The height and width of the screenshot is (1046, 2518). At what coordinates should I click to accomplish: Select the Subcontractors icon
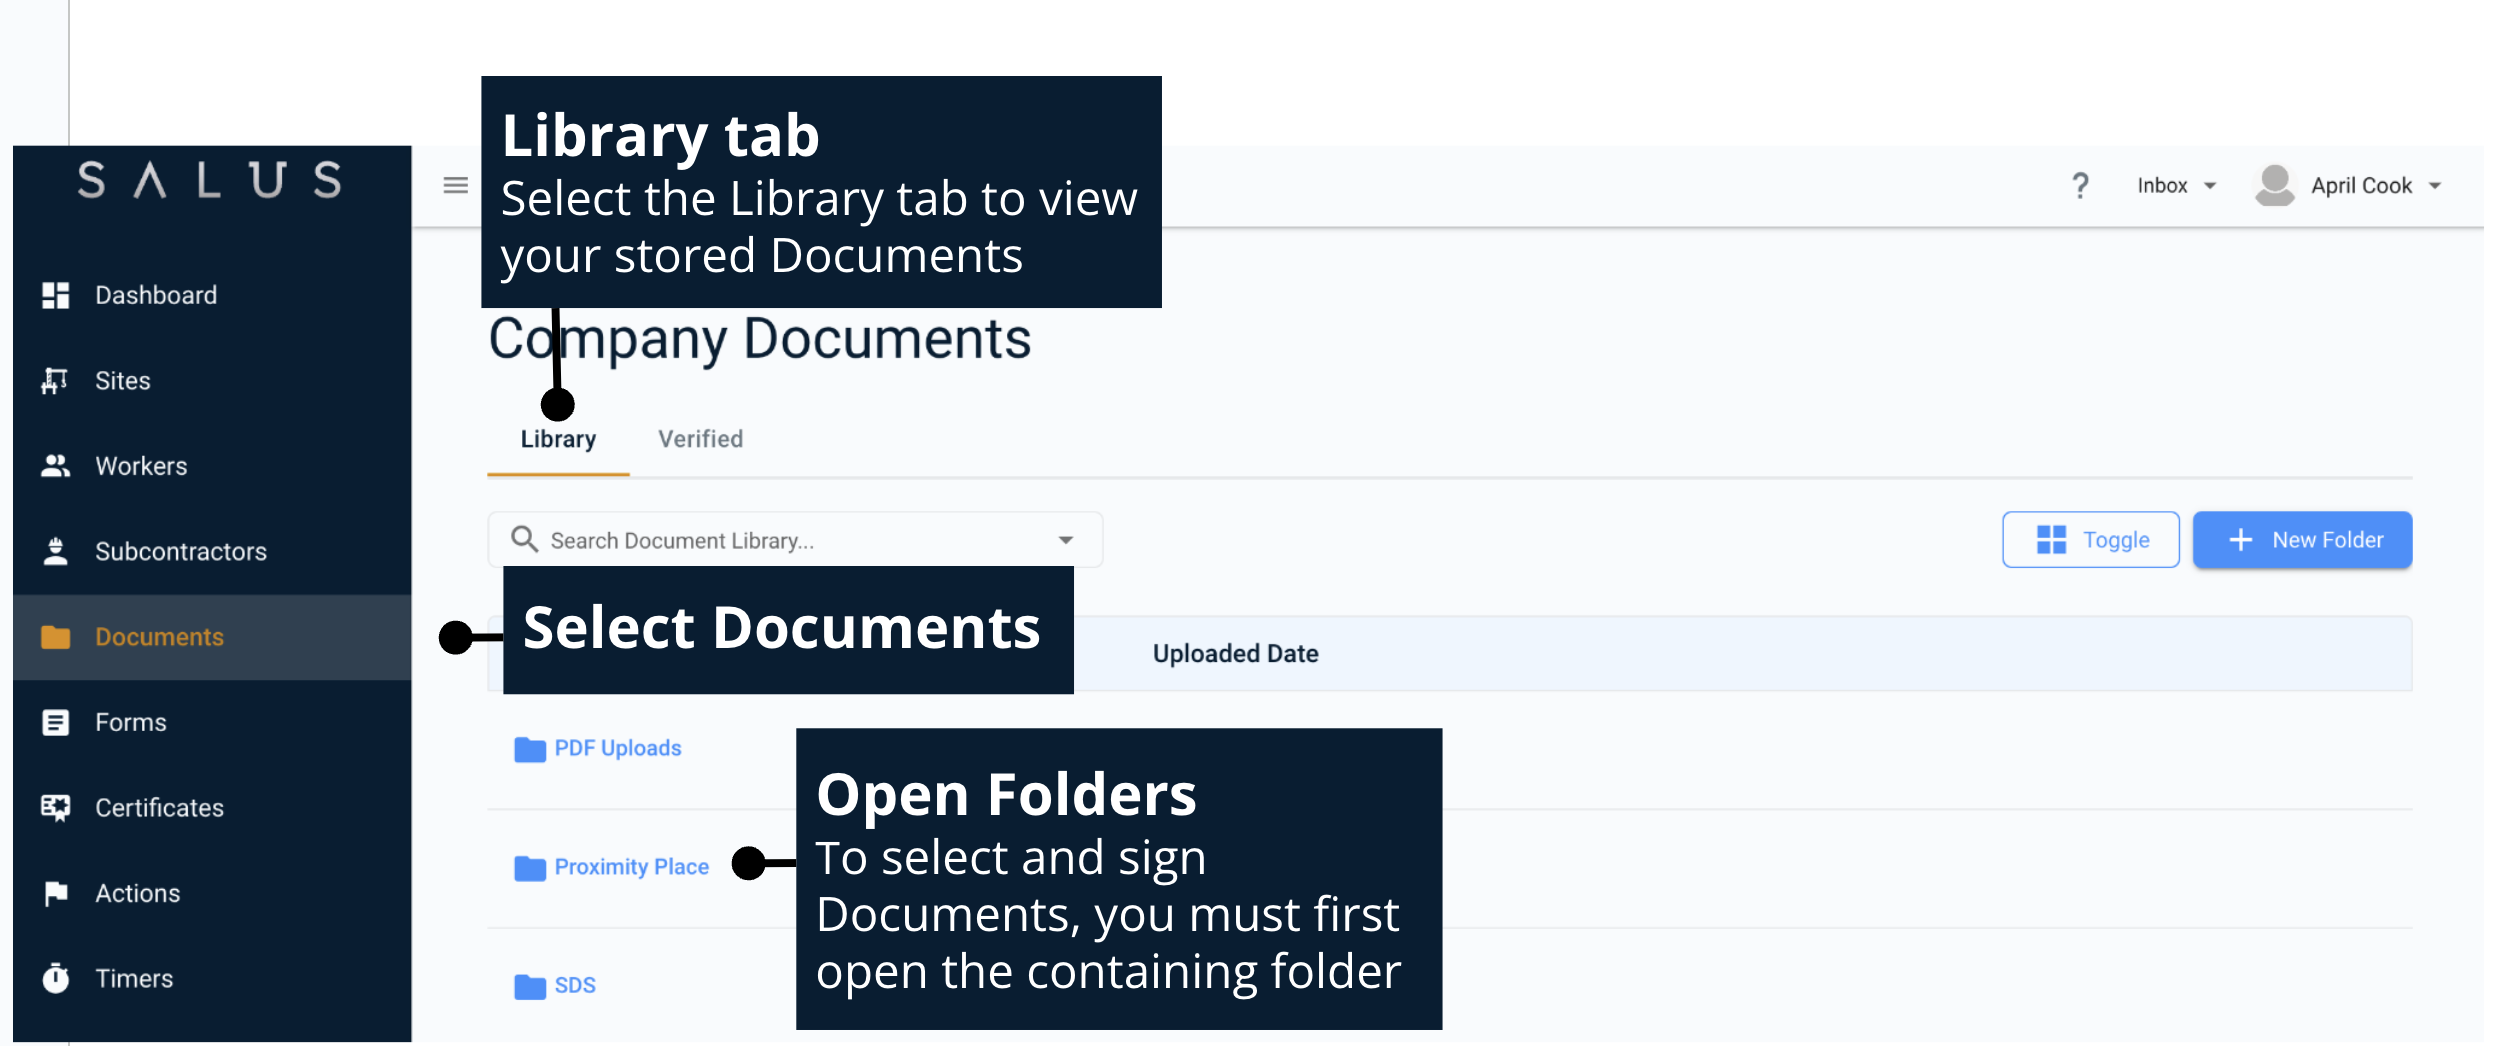point(55,551)
